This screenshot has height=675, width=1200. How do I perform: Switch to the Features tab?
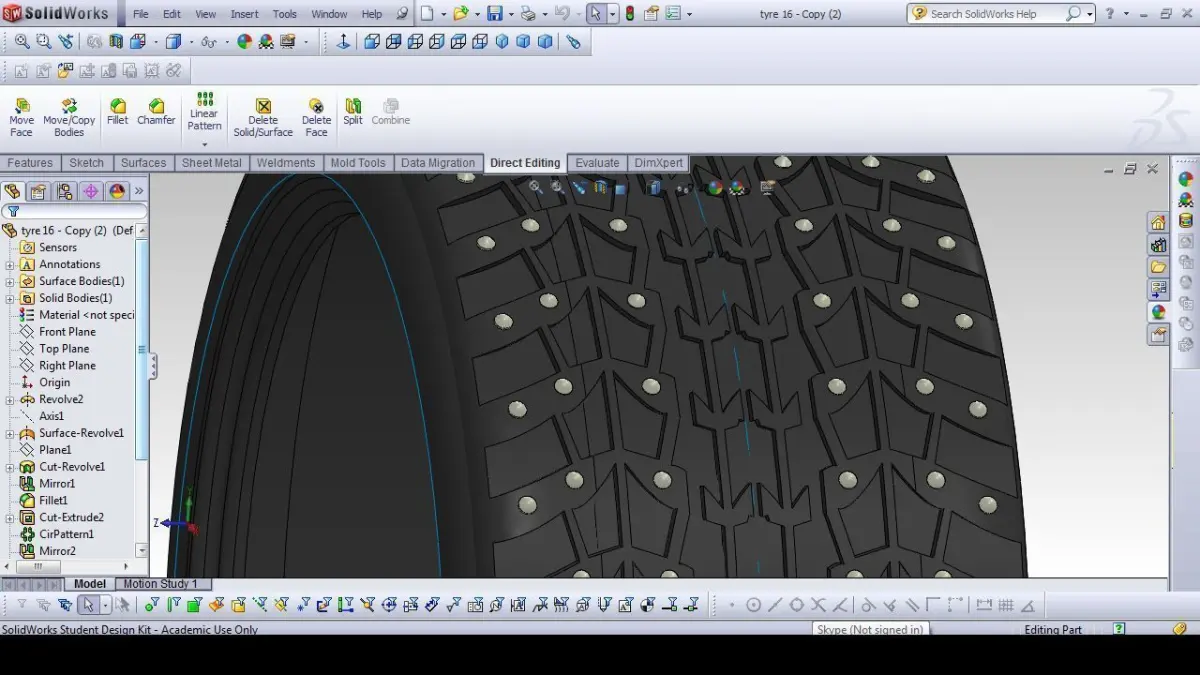coord(30,163)
